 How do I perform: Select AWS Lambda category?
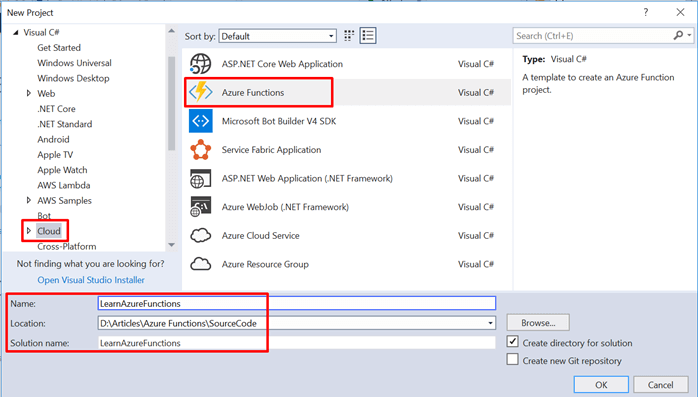point(64,185)
